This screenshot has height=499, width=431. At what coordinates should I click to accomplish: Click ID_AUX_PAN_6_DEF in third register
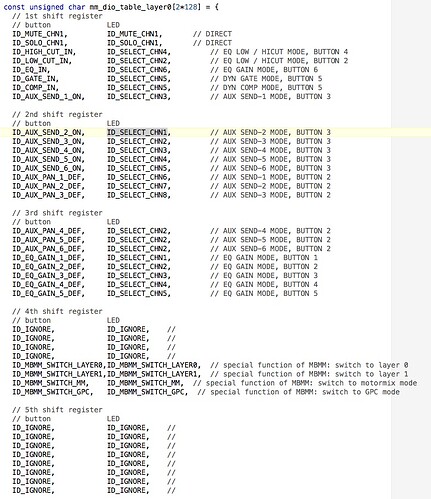coord(48,249)
